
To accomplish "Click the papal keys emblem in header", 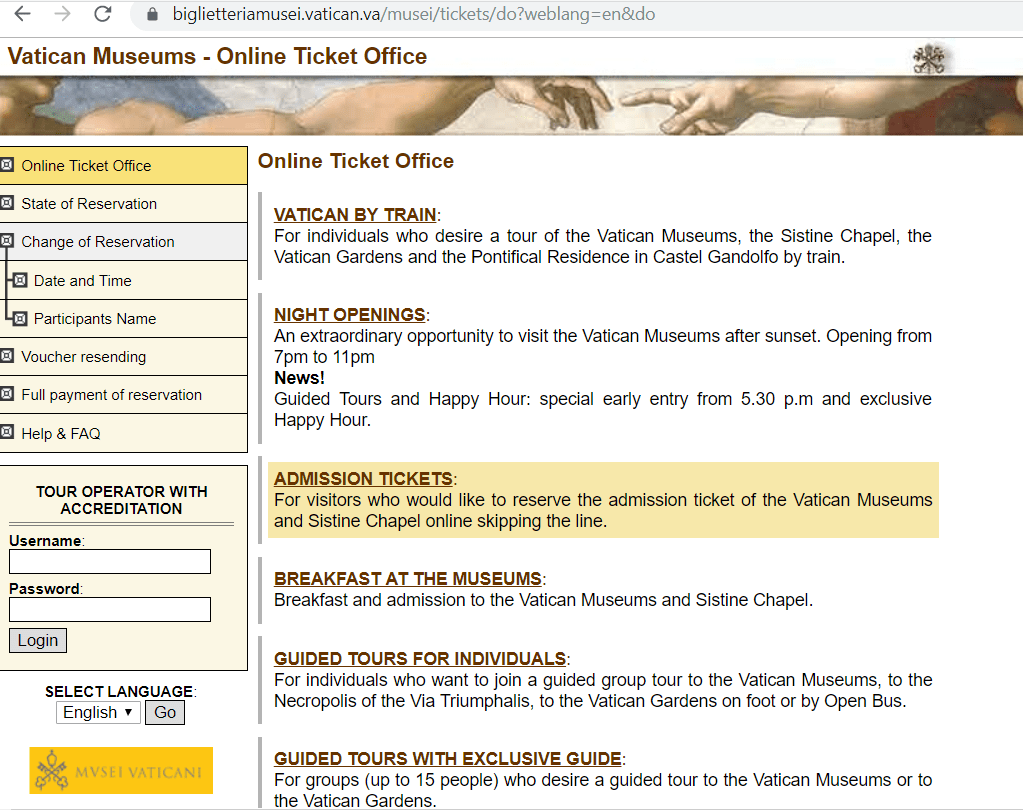I will (929, 59).
